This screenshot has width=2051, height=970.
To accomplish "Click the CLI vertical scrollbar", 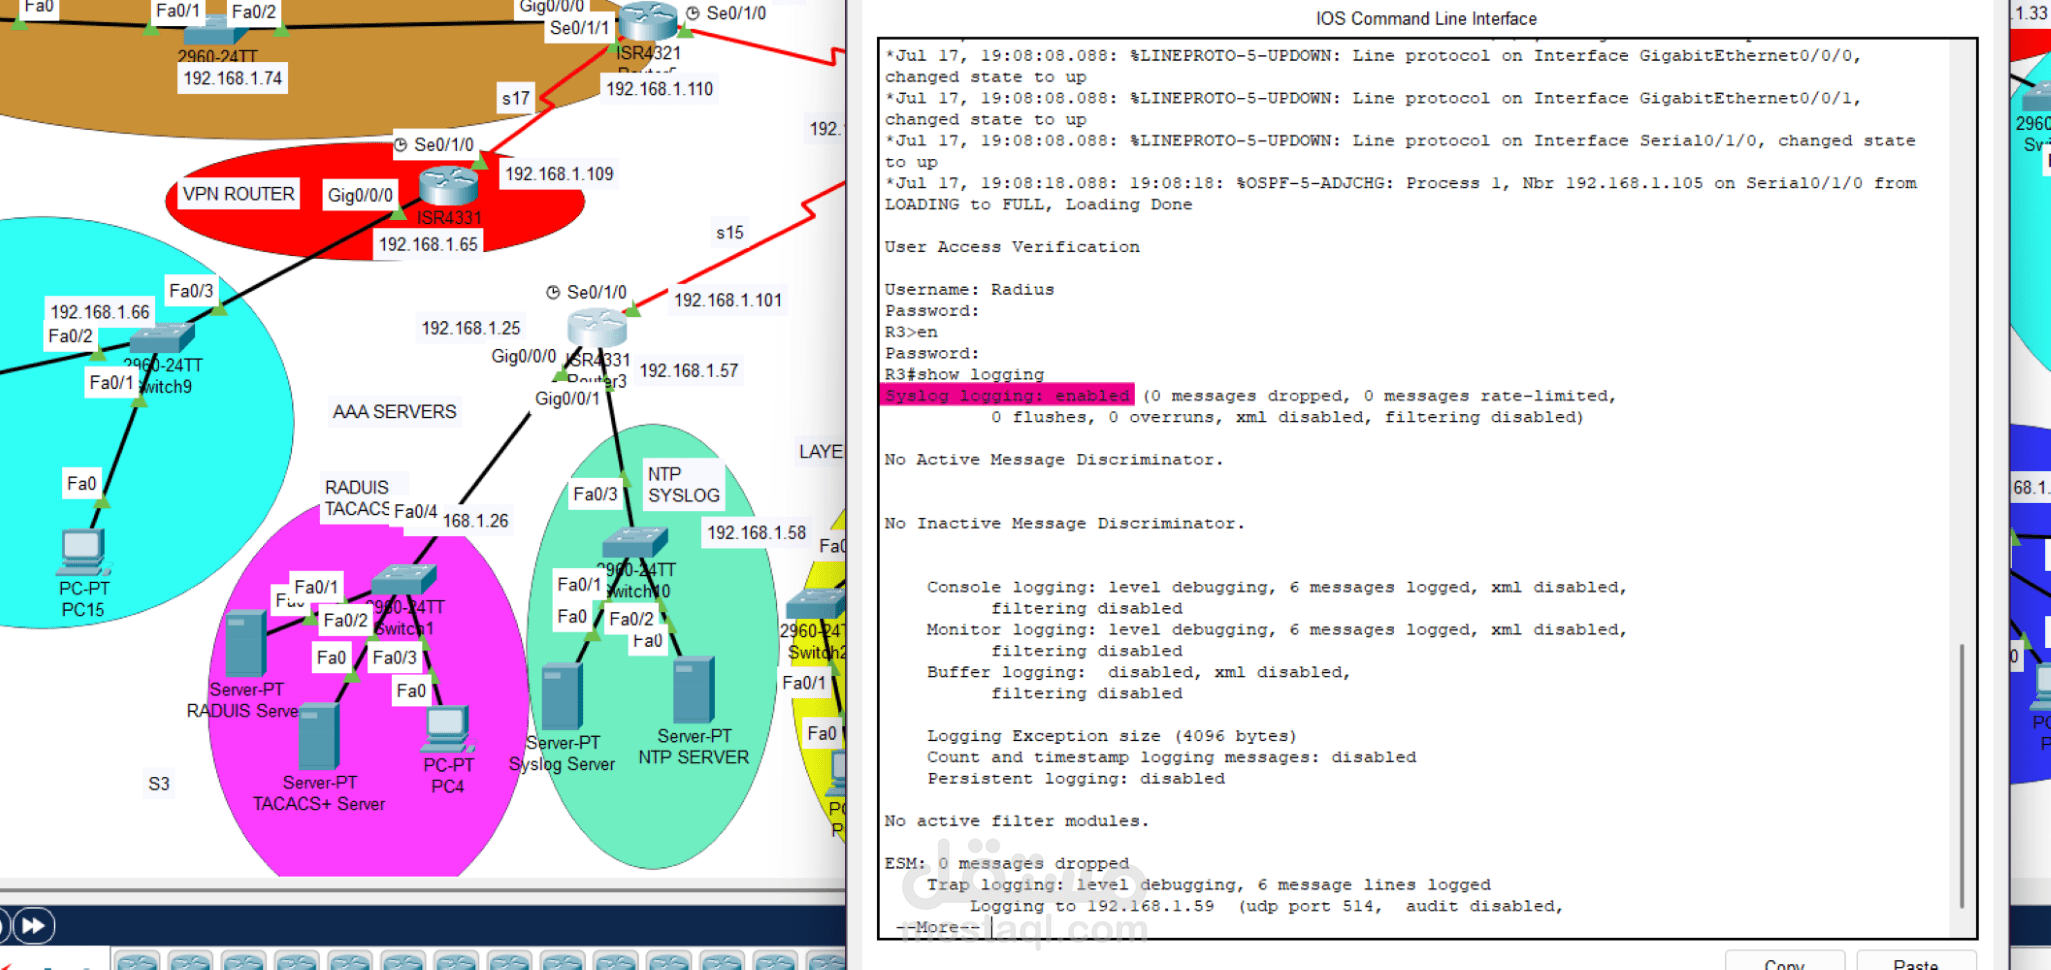I will point(1962,775).
